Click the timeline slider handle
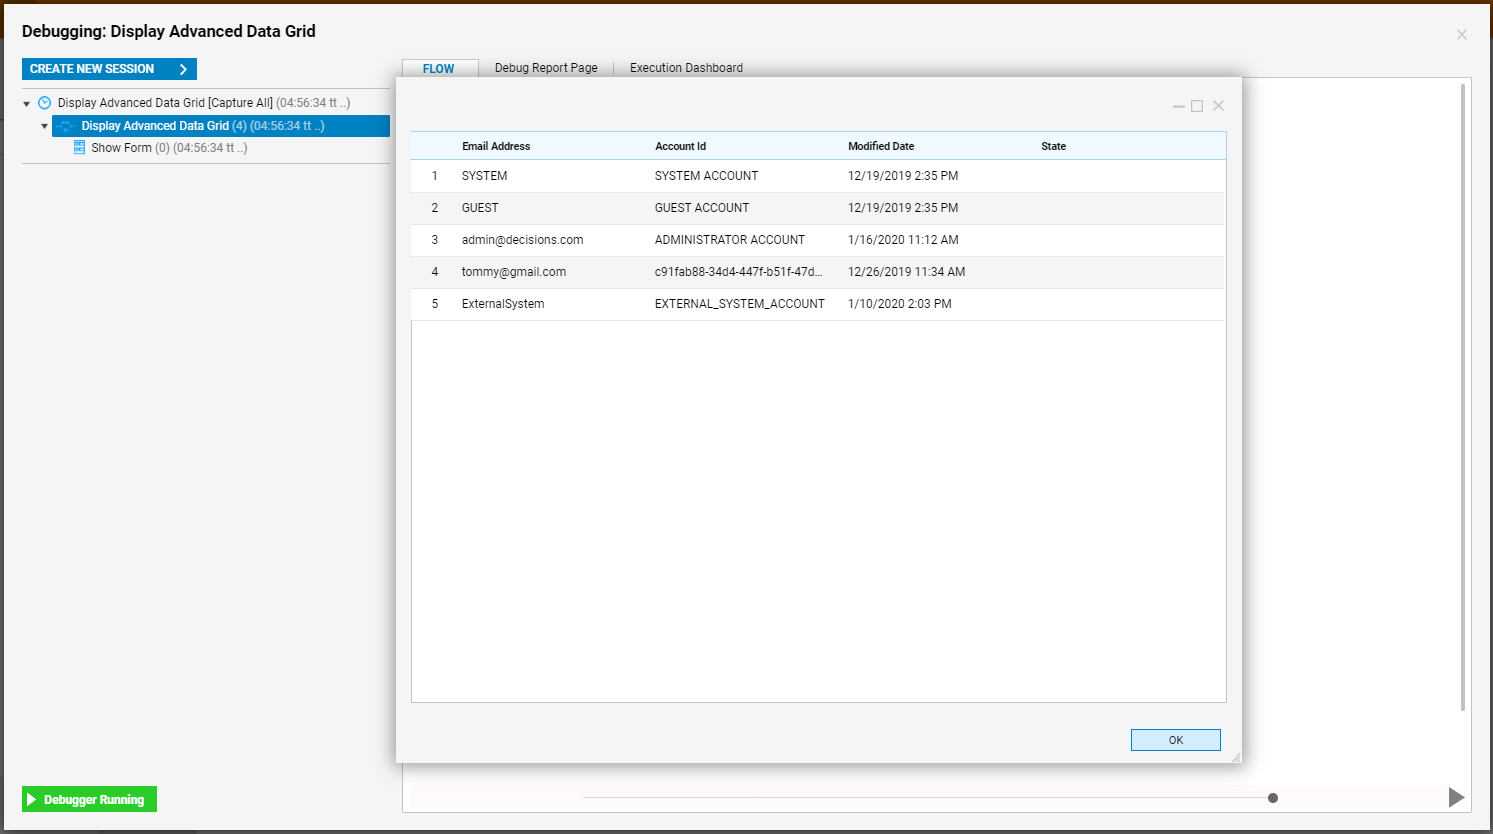1493x834 pixels. 1273,798
